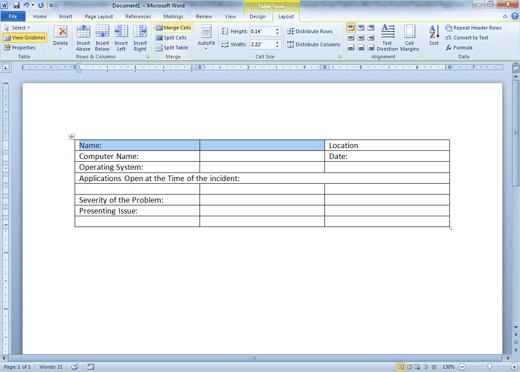Screen dimensions: 520x372
Task: Switch to the Page Layout tab
Action: click(x=99, y=16)
